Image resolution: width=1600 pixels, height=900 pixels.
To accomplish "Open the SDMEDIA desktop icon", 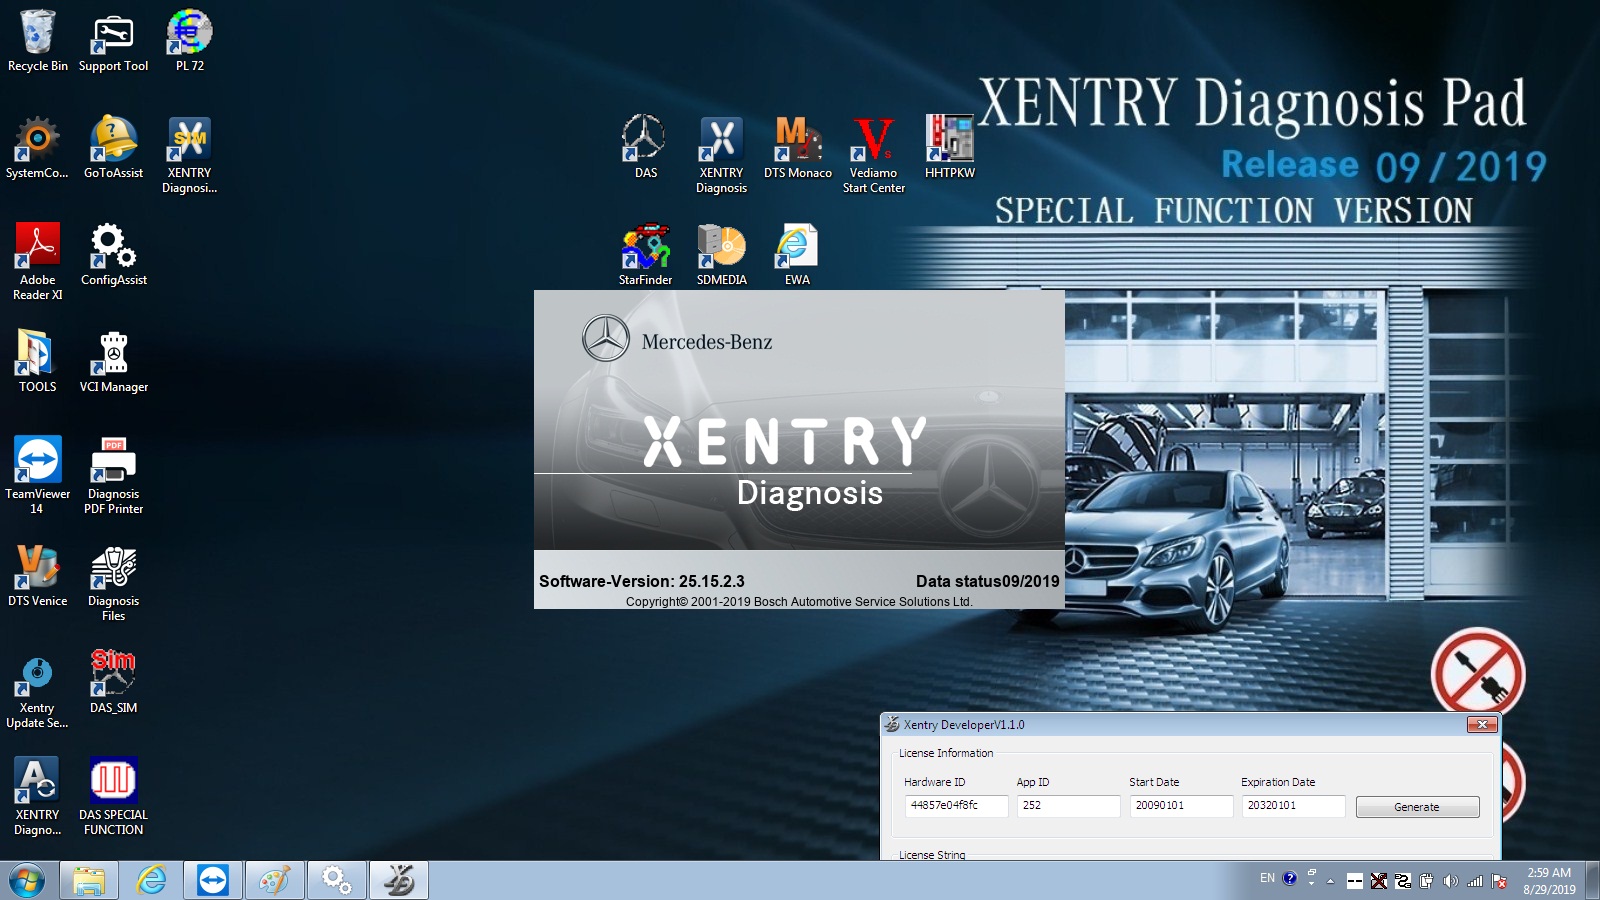I will pyautogui.click(x=721, y=254).
